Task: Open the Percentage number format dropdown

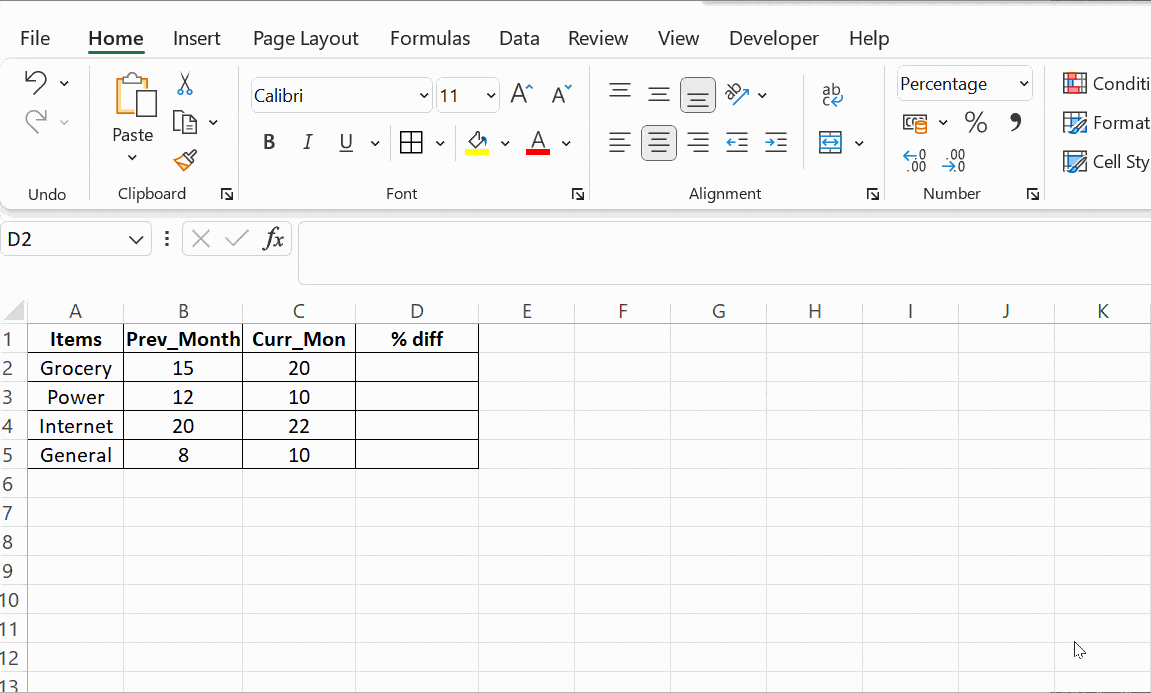Action: [x=1023, y=84]
